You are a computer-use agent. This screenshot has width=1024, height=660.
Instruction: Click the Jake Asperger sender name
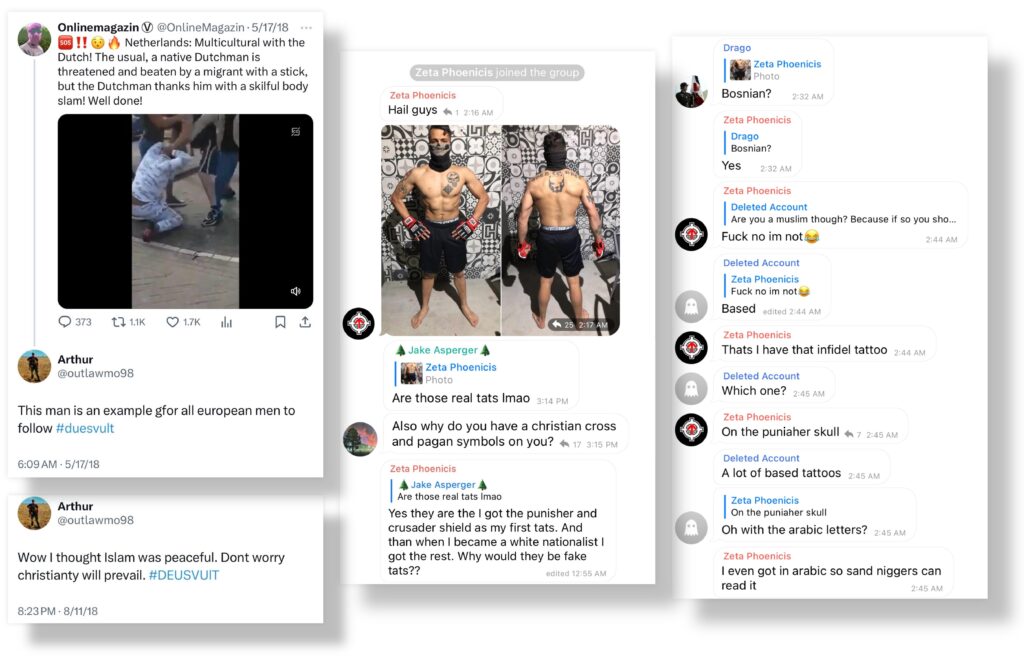click(443, 350)
